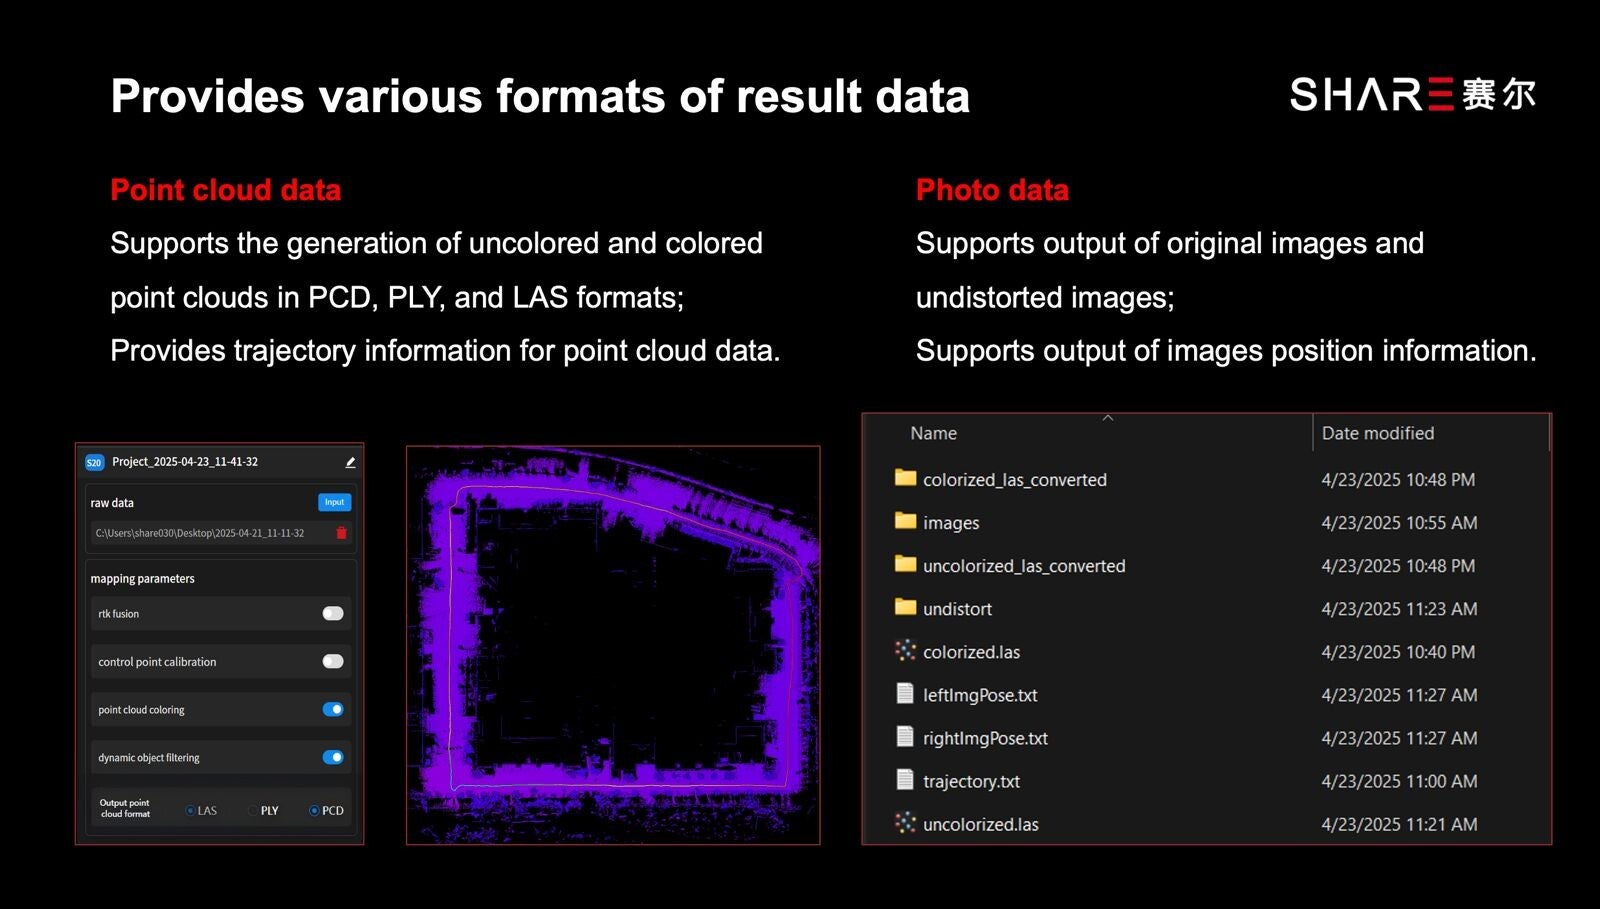Click the red trash icon for raw data path
The image size is (1600, 909).
coord(341,533)
